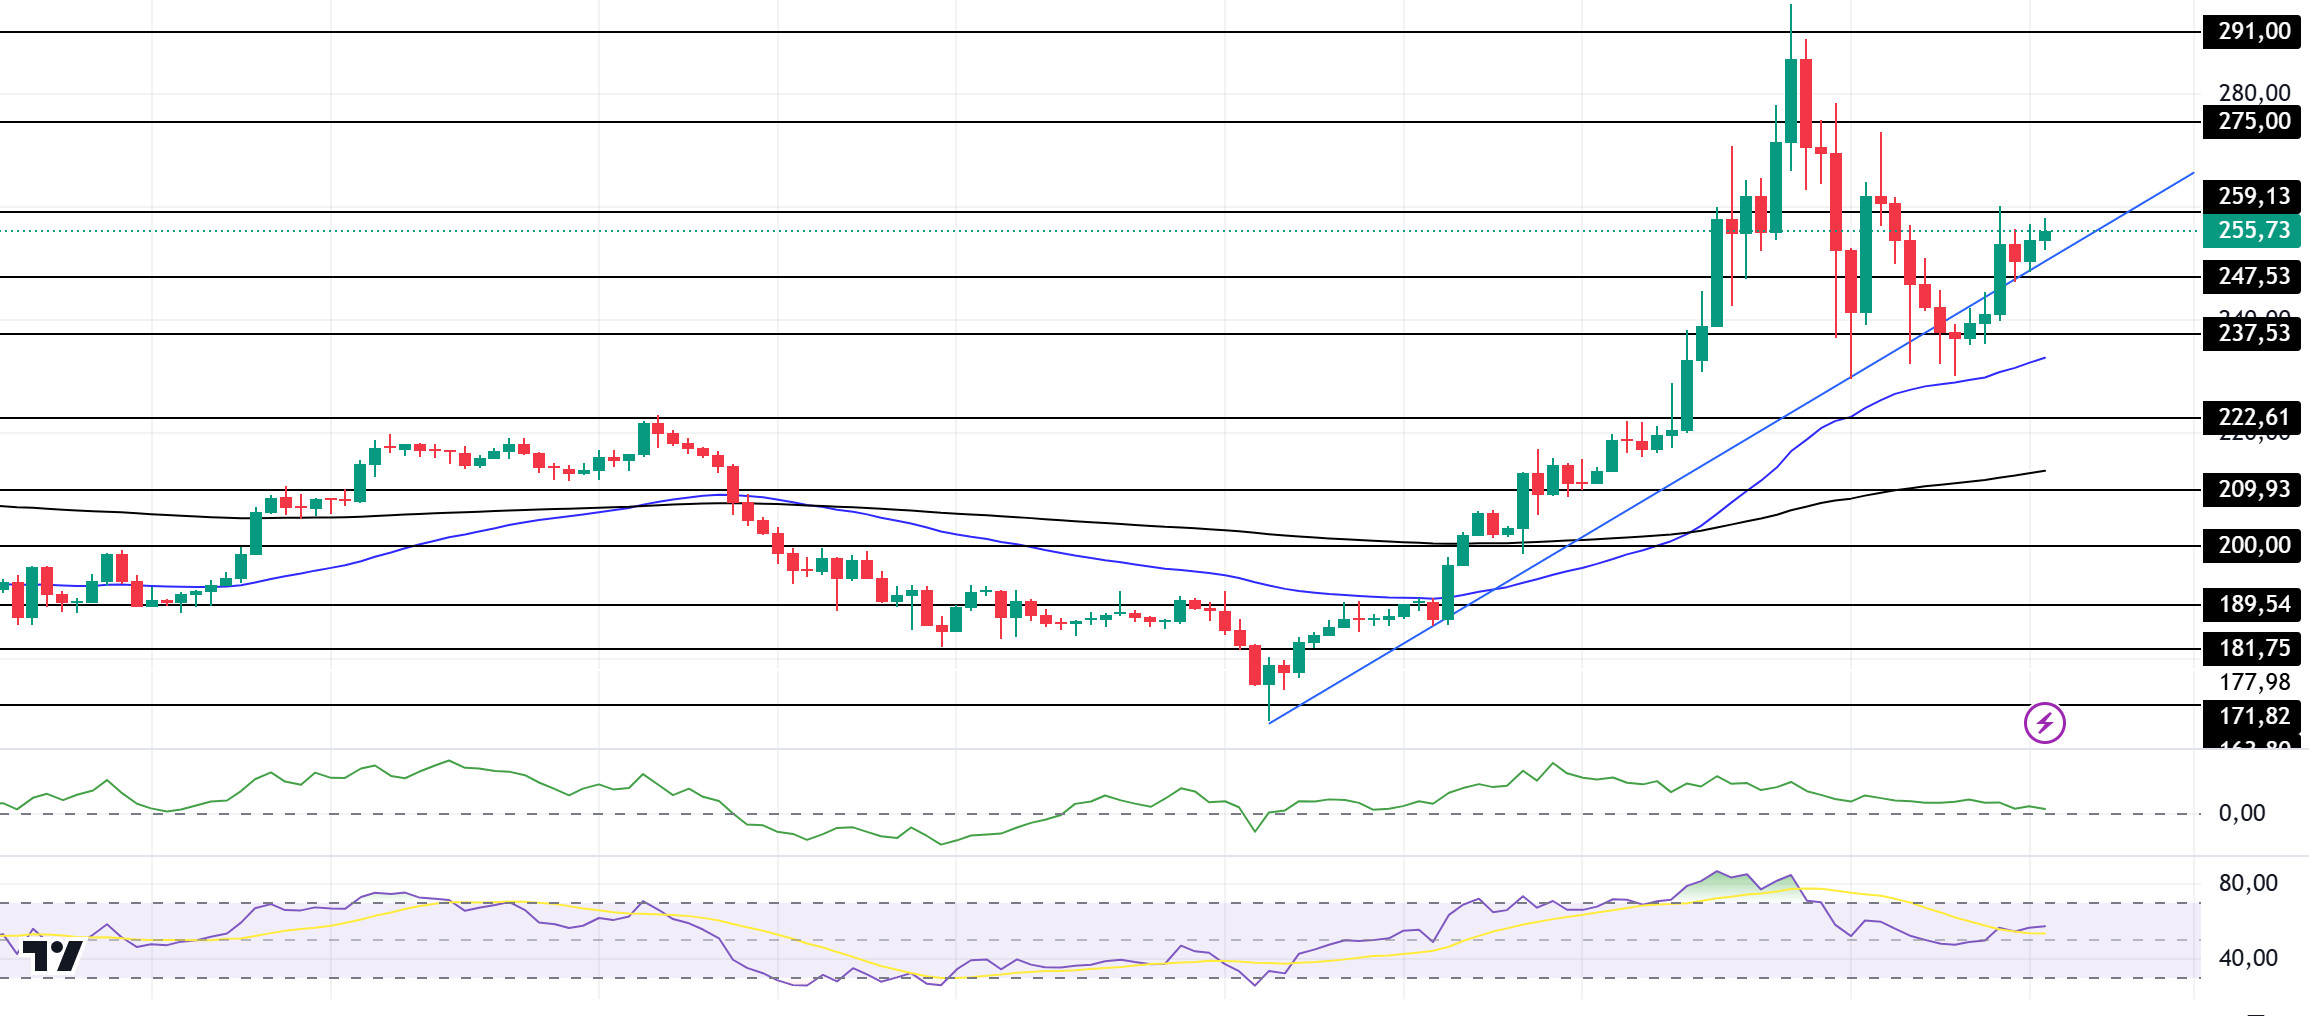Click the 40,00 RSI scale value

pos(2248,959)
